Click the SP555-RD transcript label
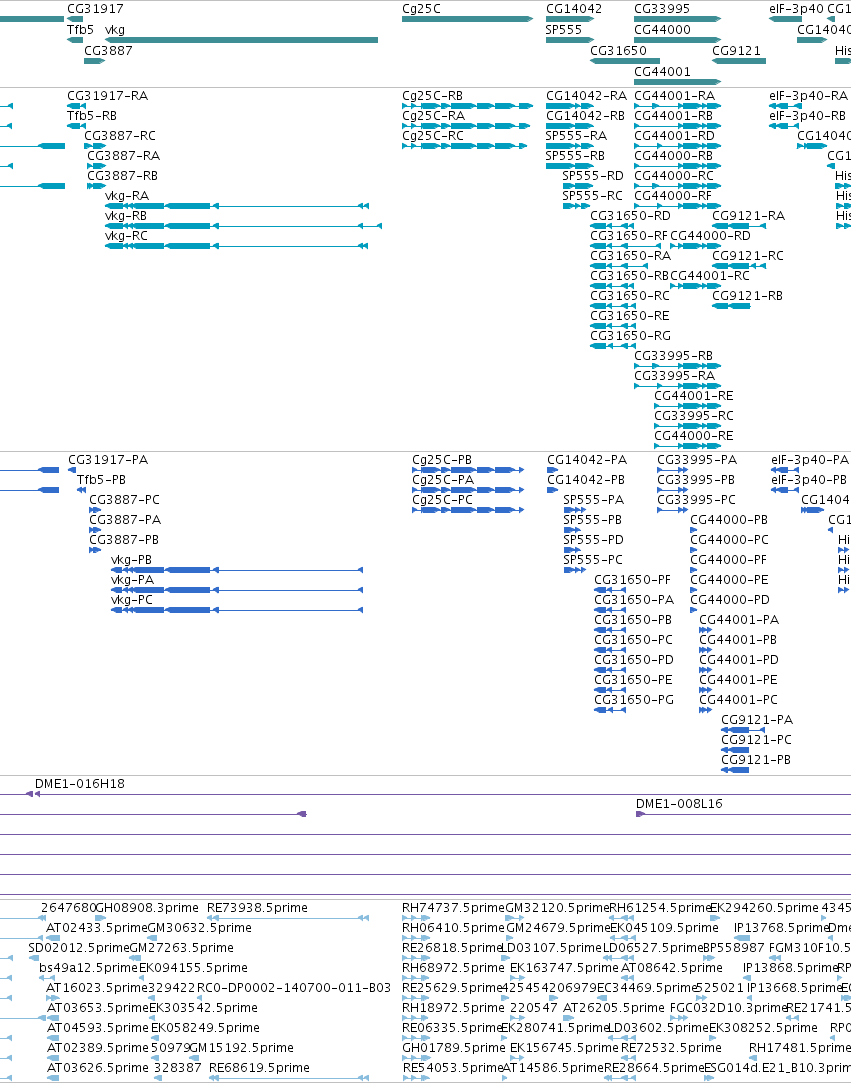 coord(593,175)
